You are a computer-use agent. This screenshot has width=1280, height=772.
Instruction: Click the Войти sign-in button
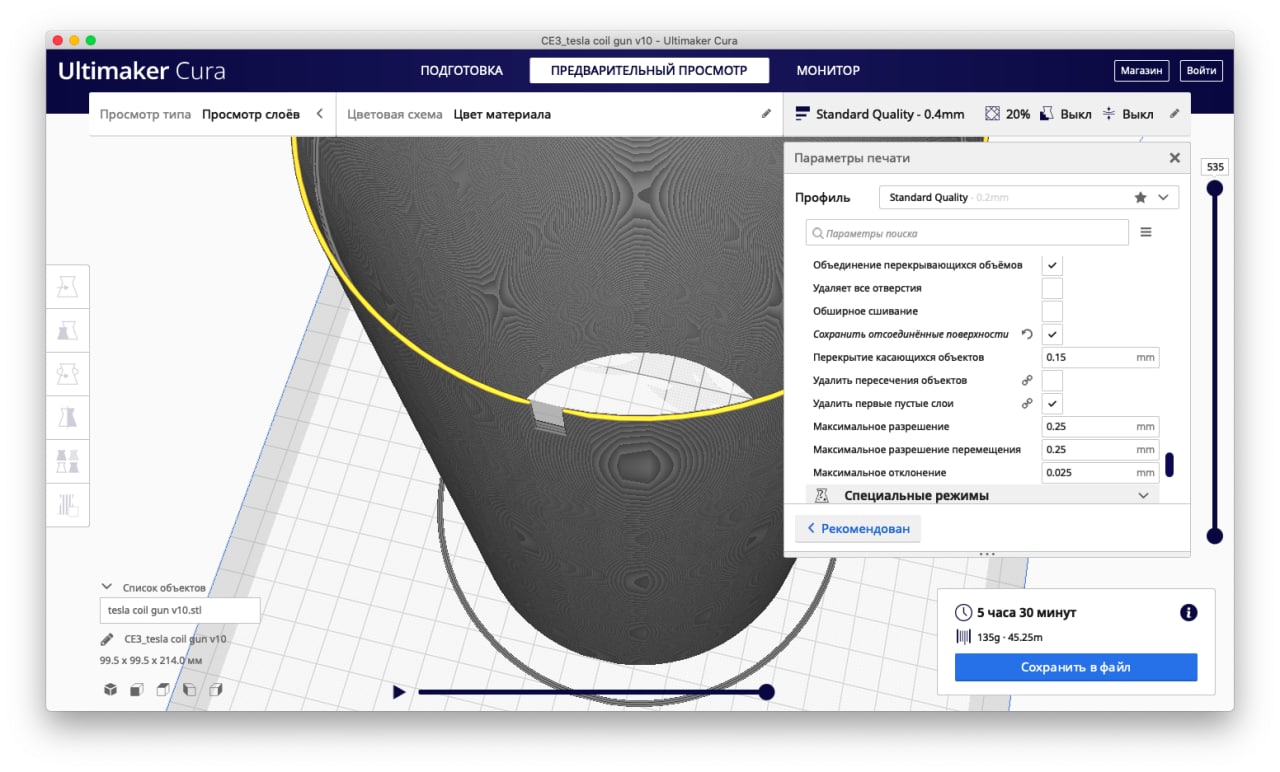click(x=1201, y=71)
